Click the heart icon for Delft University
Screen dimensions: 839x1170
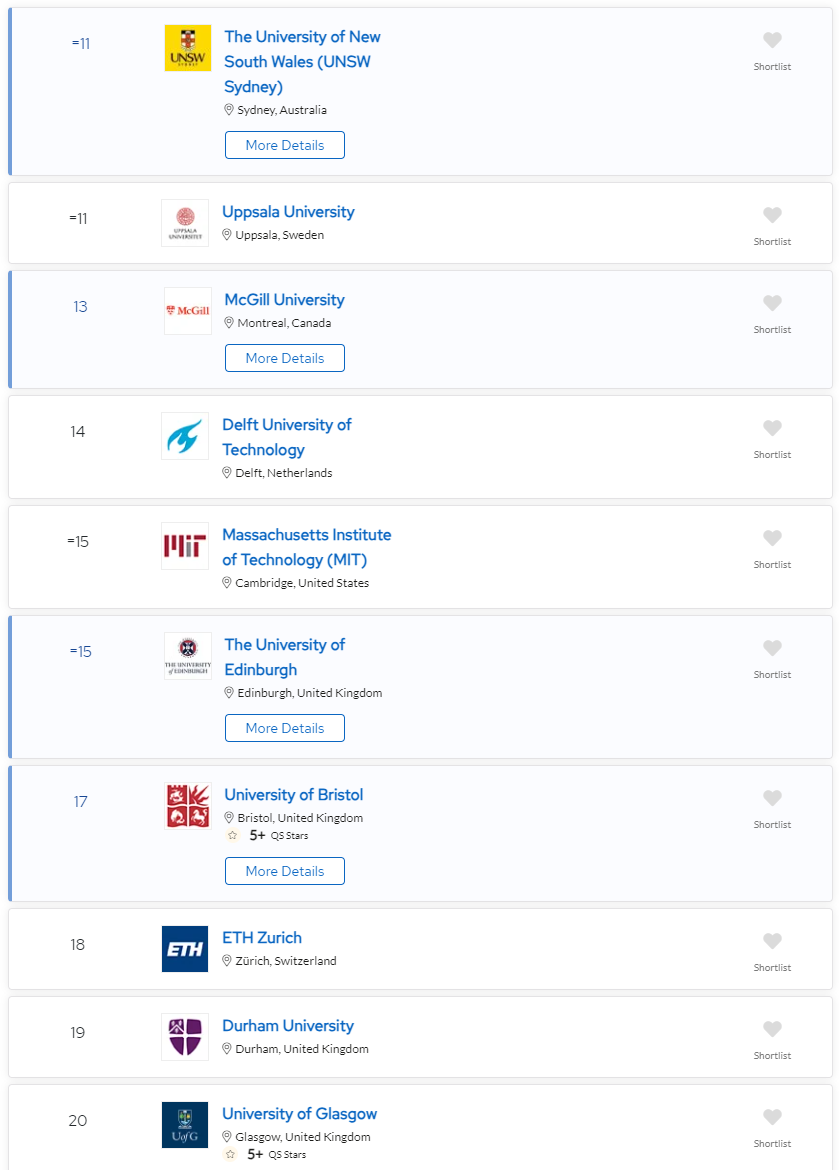pyautogui.click(x=772, y=429)
